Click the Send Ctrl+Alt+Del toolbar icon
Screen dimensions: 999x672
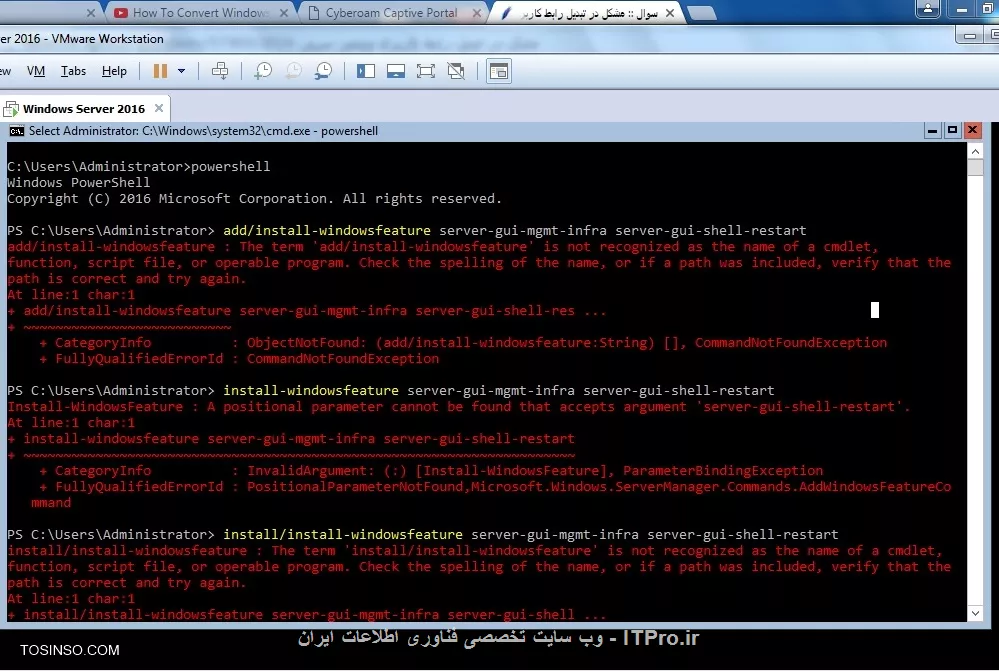pyautogui.click(x=220, y=71)
